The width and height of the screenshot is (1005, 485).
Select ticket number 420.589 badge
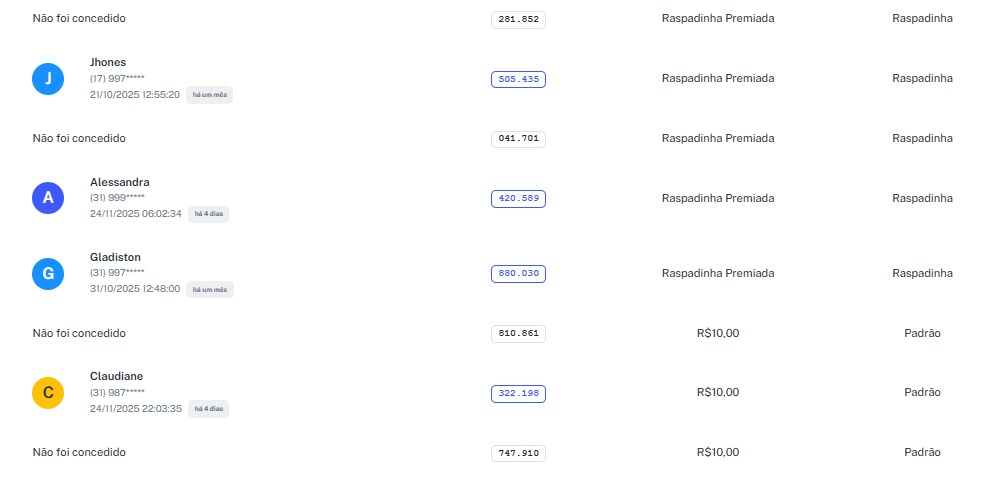click(518, 198)
